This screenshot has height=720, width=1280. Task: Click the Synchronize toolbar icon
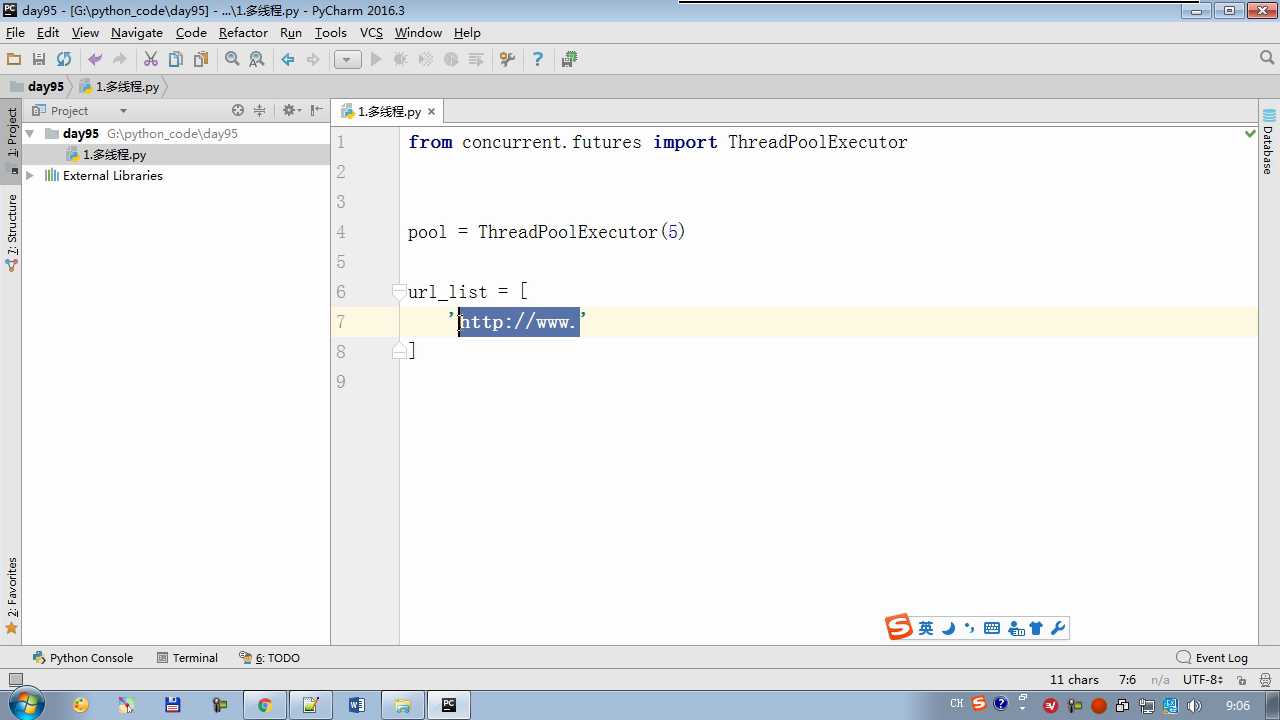[x=64, y=60]
